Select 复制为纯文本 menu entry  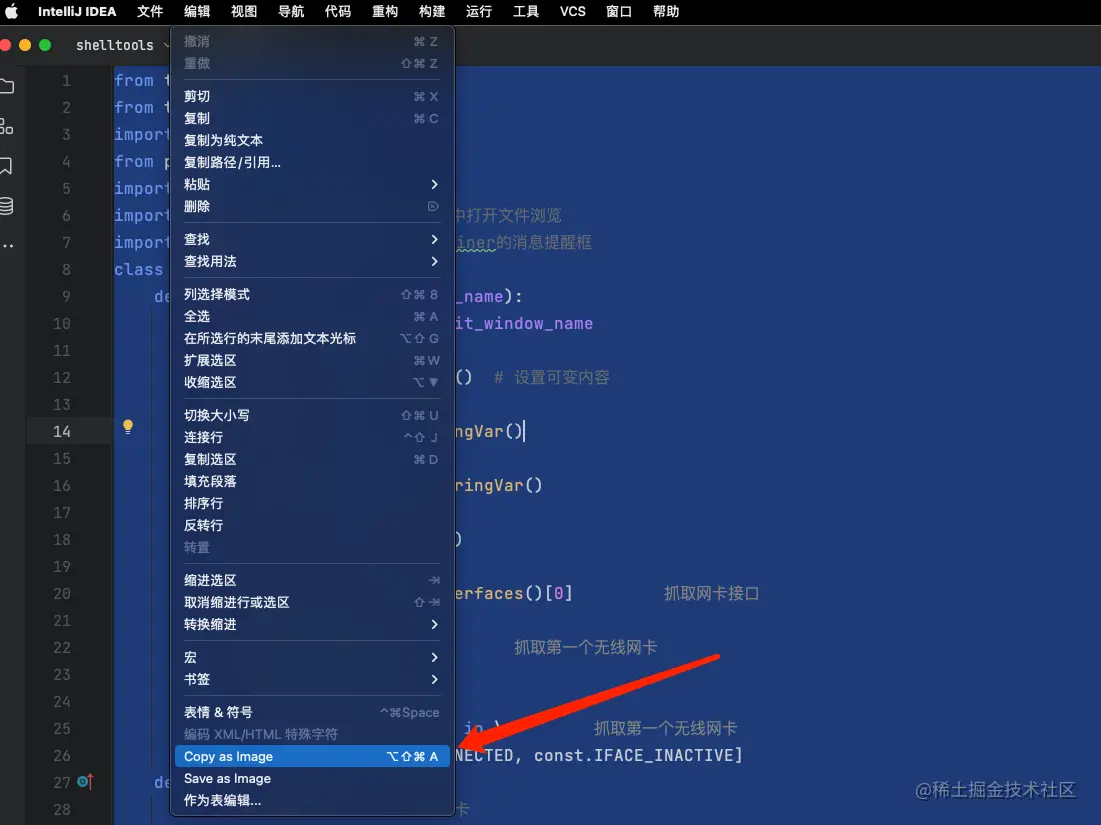pos(312,140)
